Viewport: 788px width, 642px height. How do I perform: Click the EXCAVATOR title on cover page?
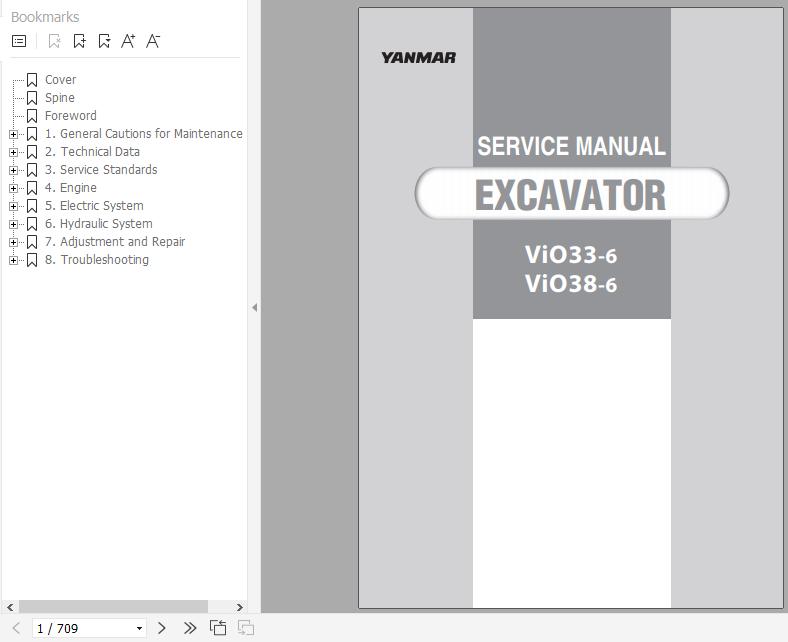click(571, 195)
